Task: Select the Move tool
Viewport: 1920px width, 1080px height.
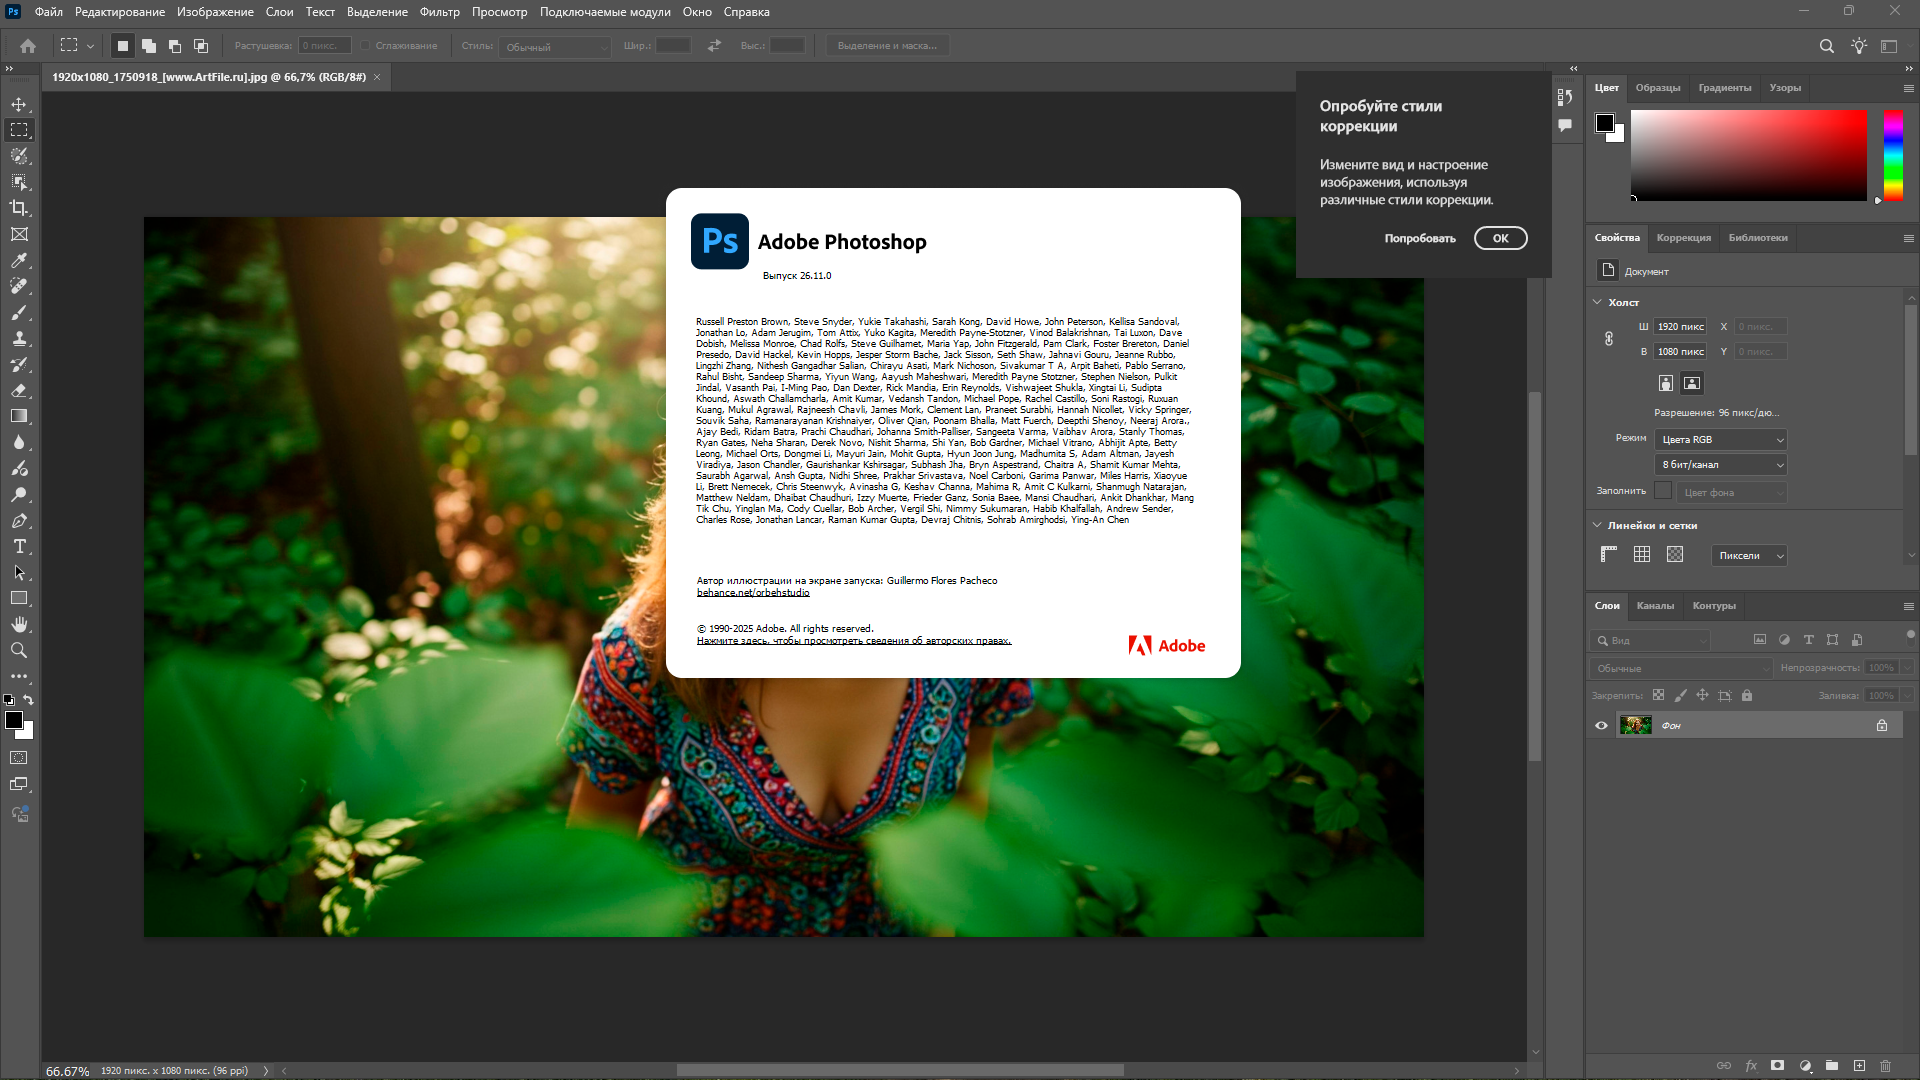Action: 19,104
